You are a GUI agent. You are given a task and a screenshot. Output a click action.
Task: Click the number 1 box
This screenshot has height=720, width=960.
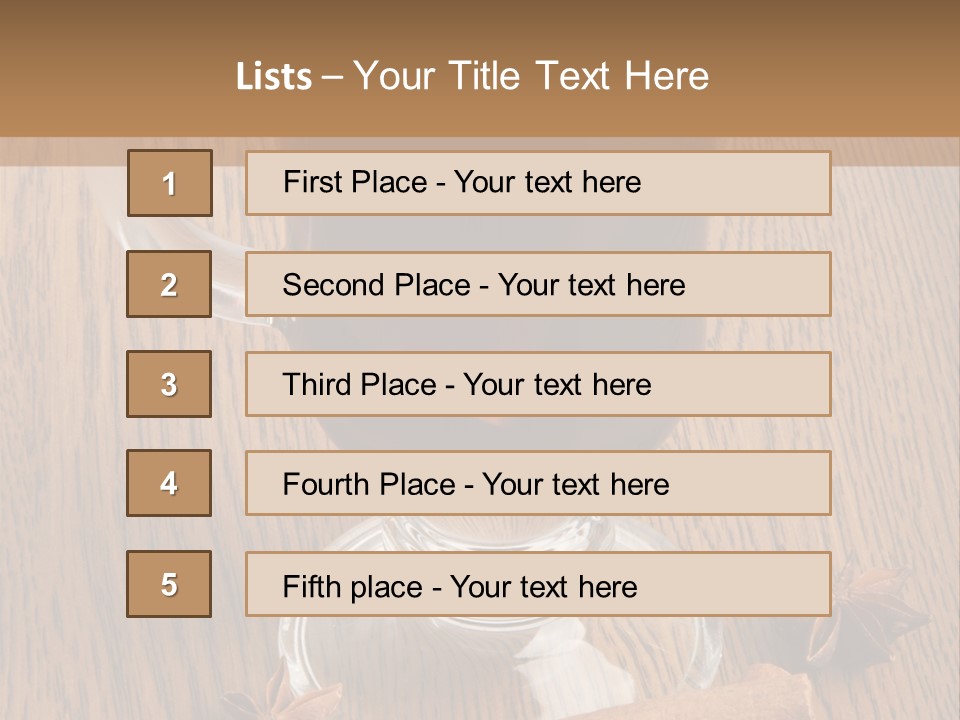point(170,183)
